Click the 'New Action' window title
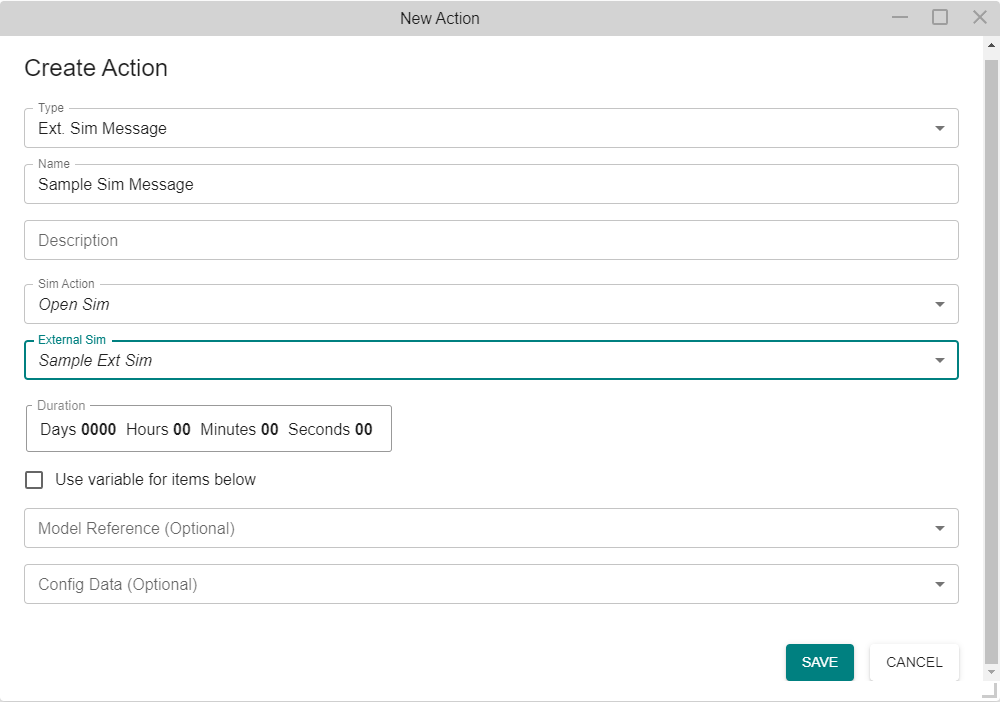Viewport: 1000px width, 702px height. coord(439,18)
